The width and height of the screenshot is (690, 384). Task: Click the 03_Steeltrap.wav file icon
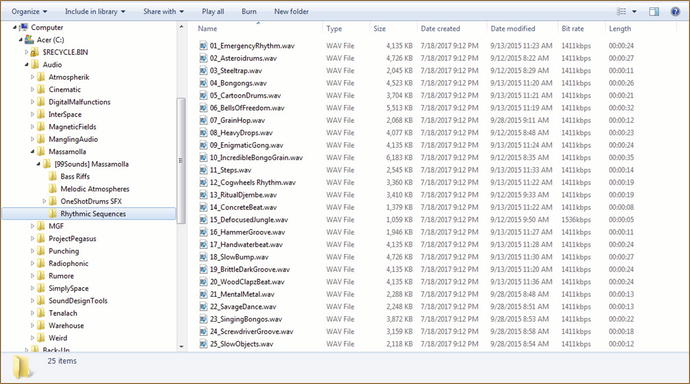click(203, 70)
